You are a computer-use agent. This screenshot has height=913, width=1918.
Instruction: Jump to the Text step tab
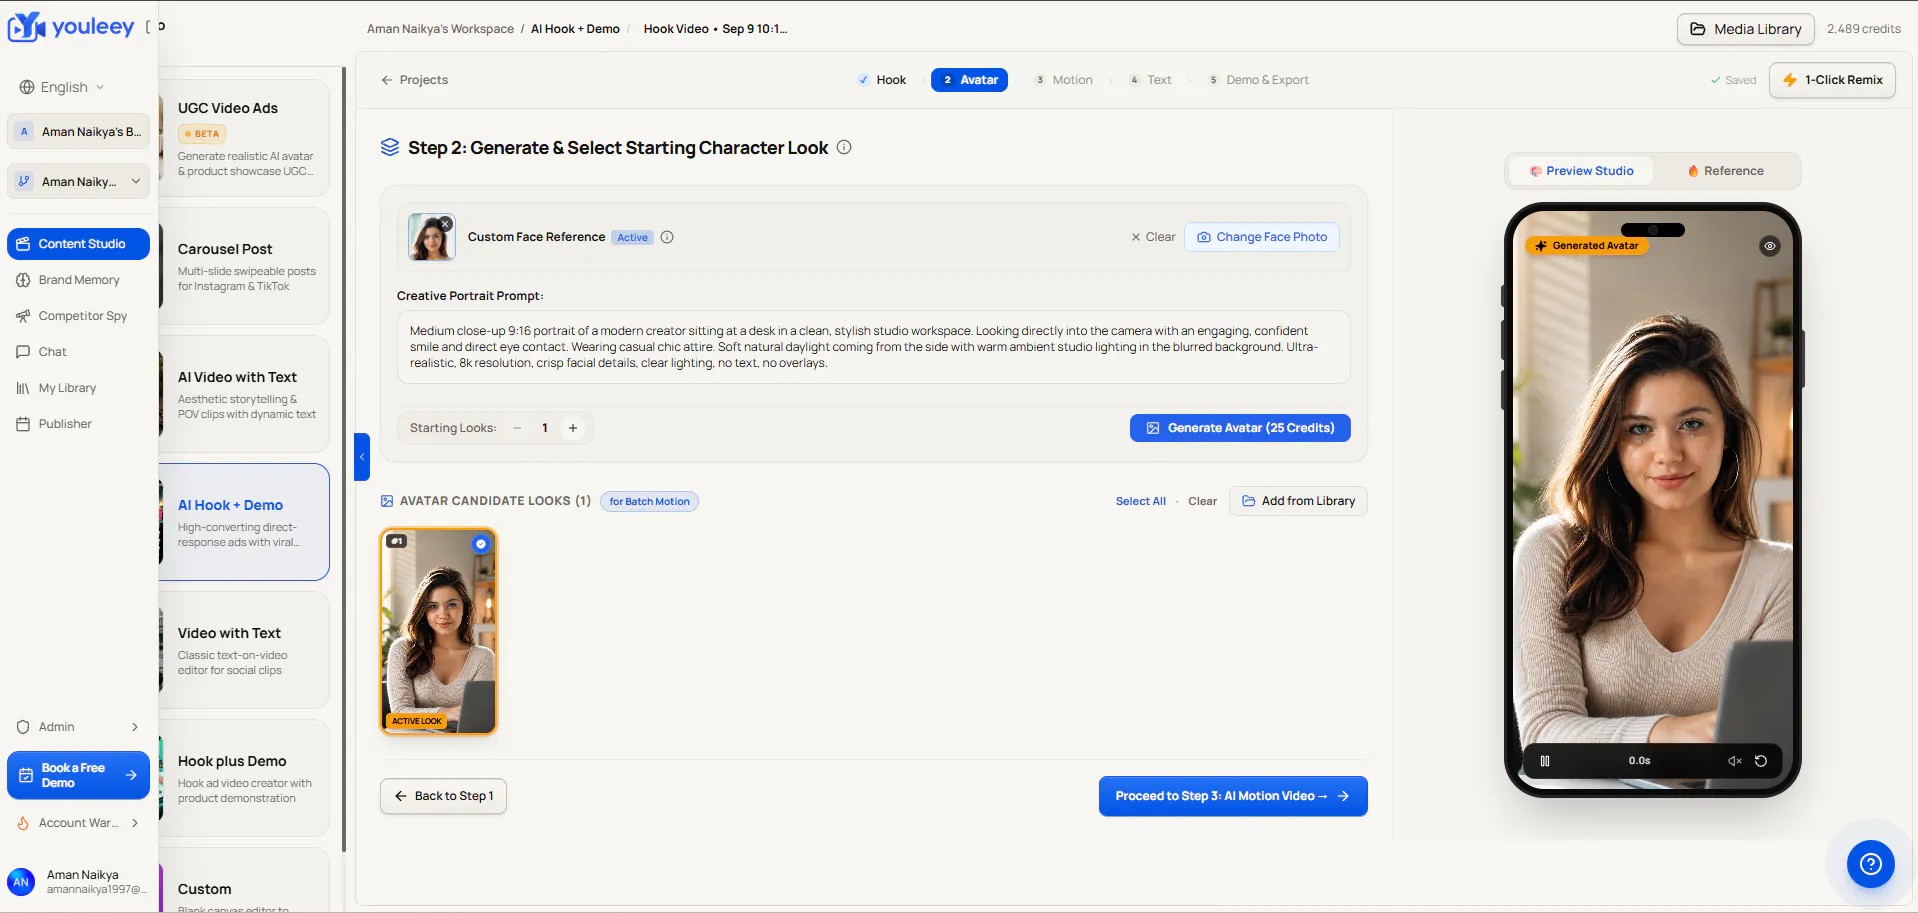click(1150, 80)
